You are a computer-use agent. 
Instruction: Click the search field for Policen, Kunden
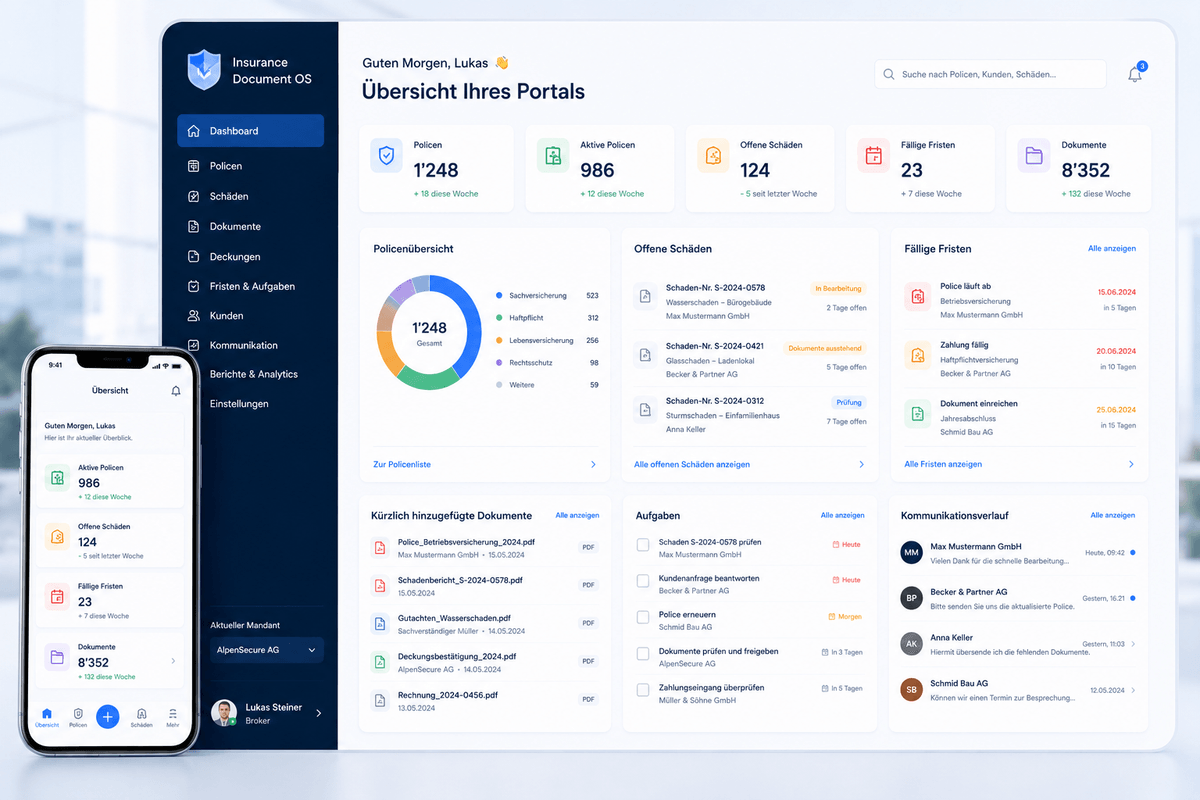(x=990, y=74)
